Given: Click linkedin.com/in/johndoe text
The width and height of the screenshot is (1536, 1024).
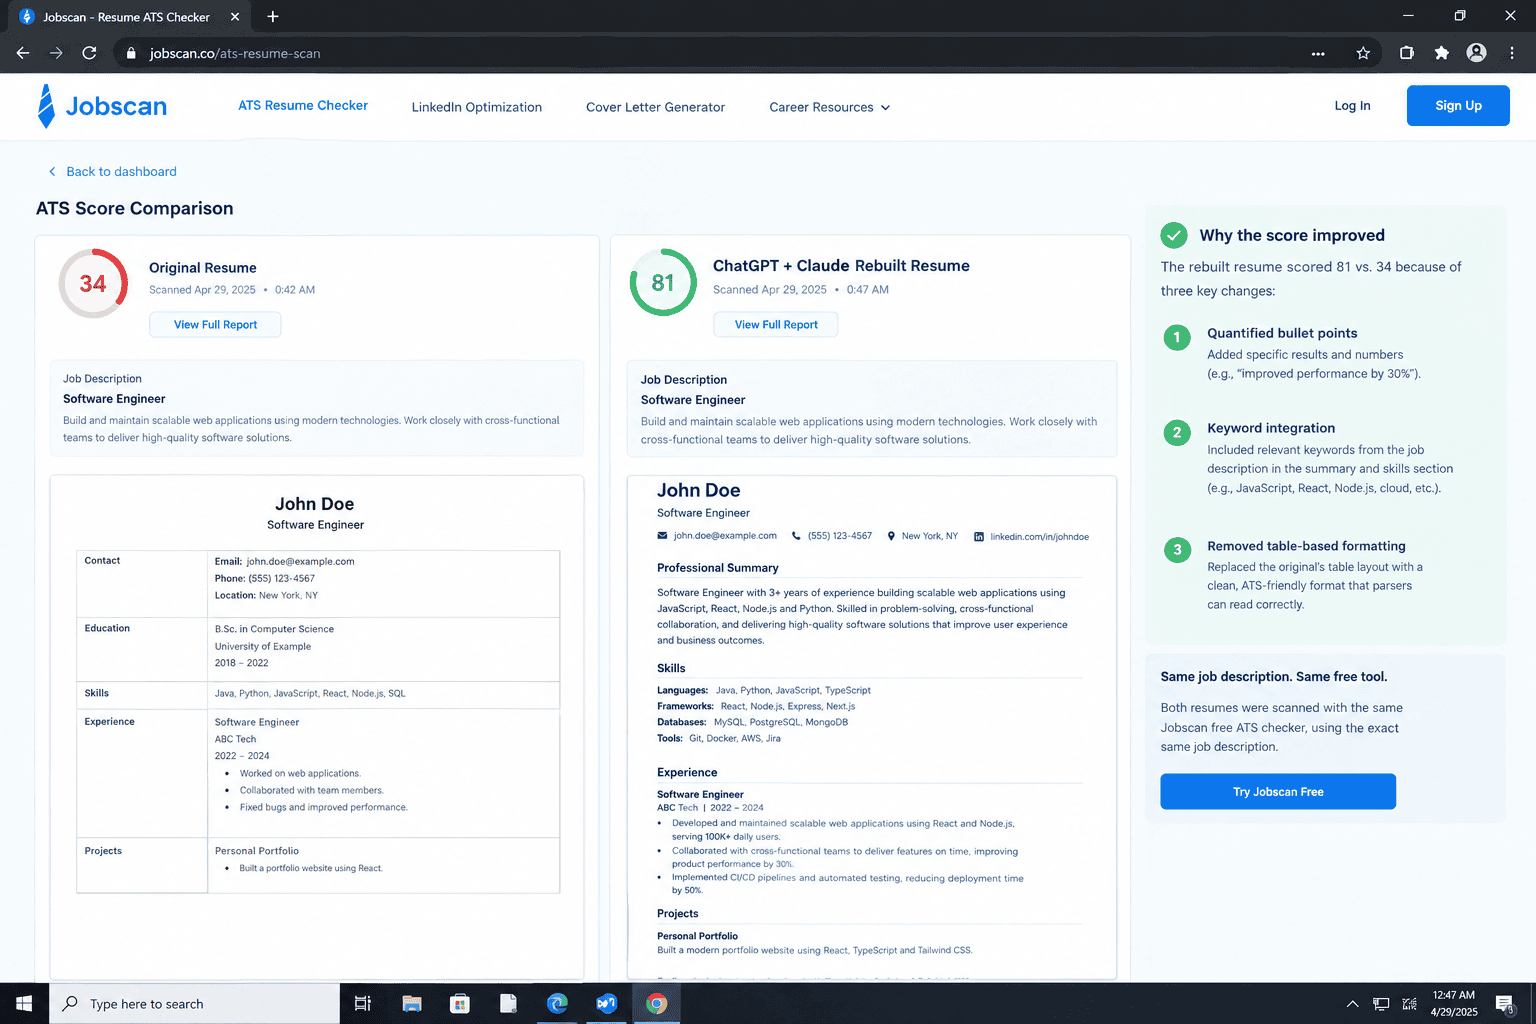Looking at the screenshot, I should (1039, 537).
